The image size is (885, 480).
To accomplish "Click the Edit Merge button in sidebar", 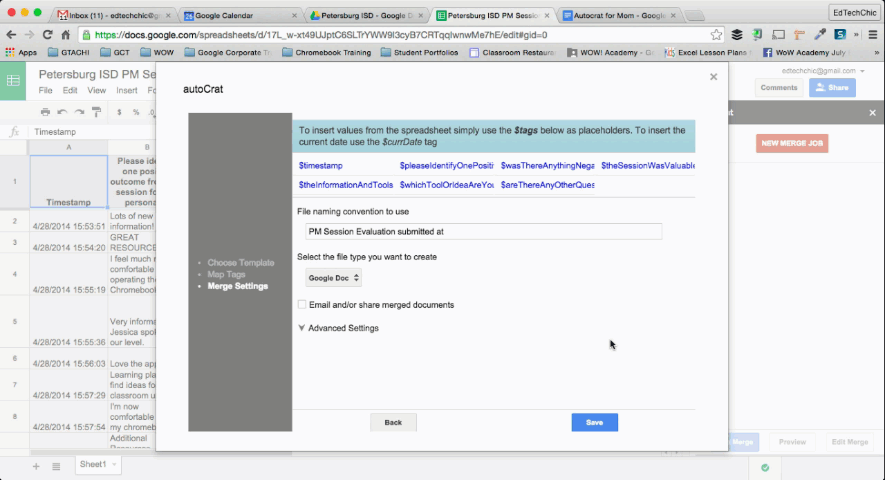I will tap(849, 442).
